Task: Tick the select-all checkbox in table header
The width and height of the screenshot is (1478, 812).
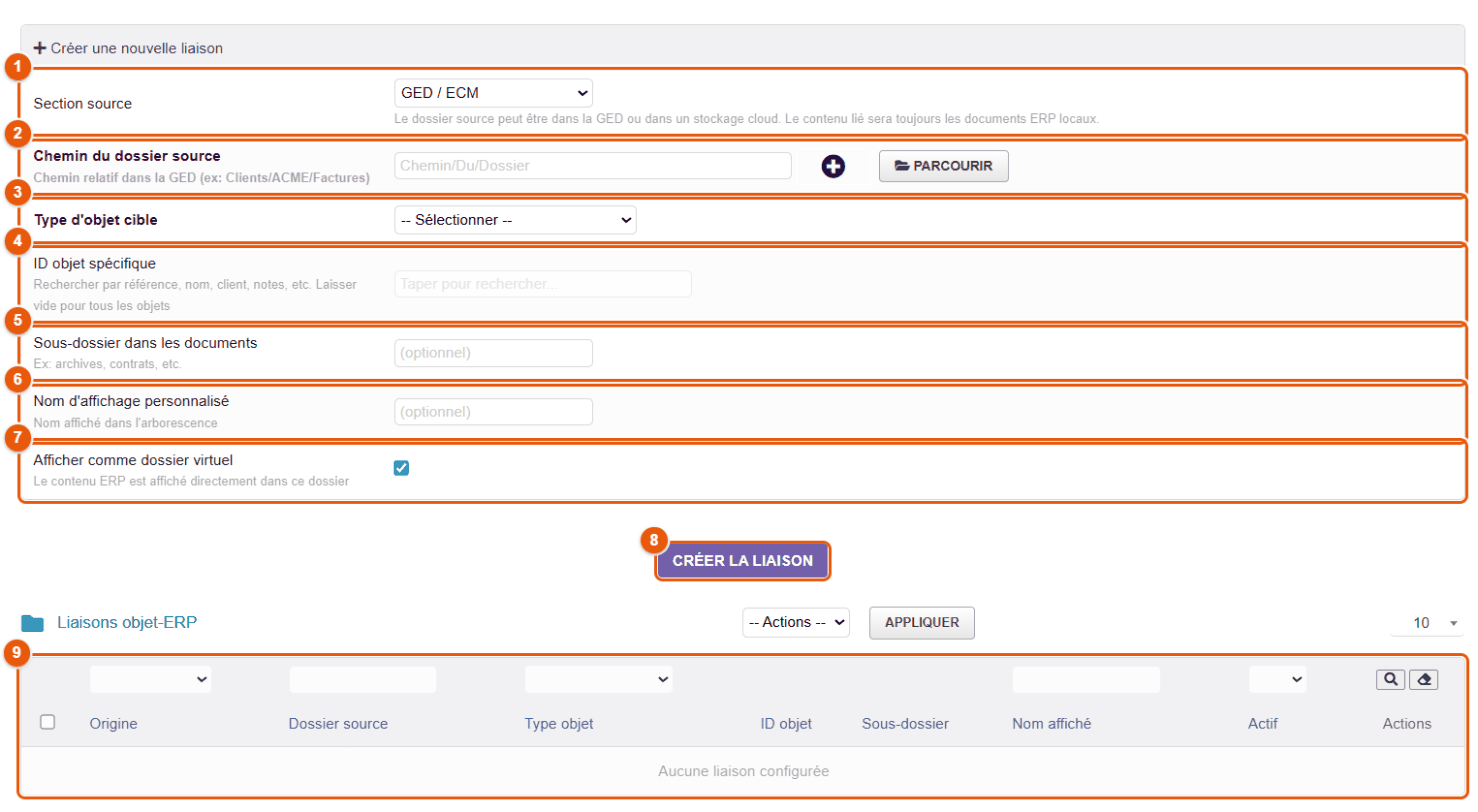Action: pos(47,722)
